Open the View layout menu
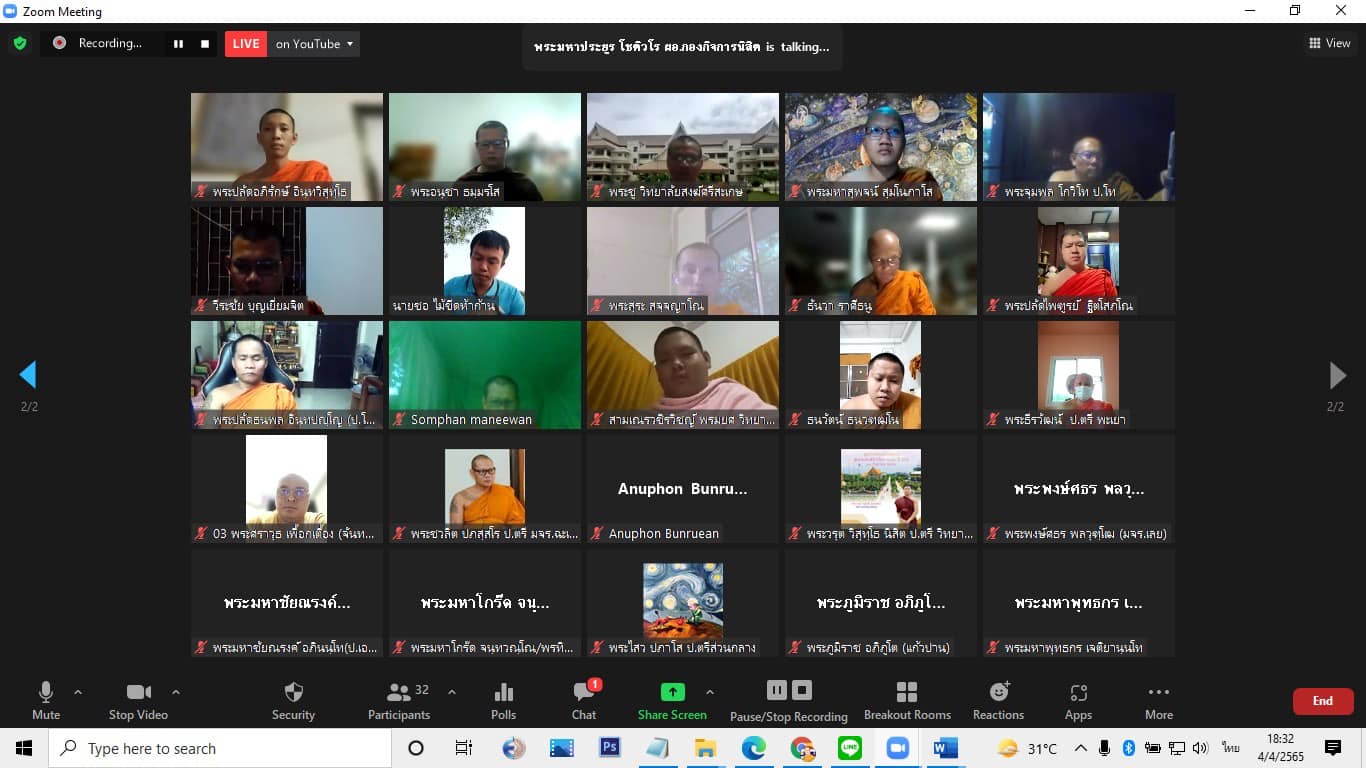 click(x=1329, y=43)
